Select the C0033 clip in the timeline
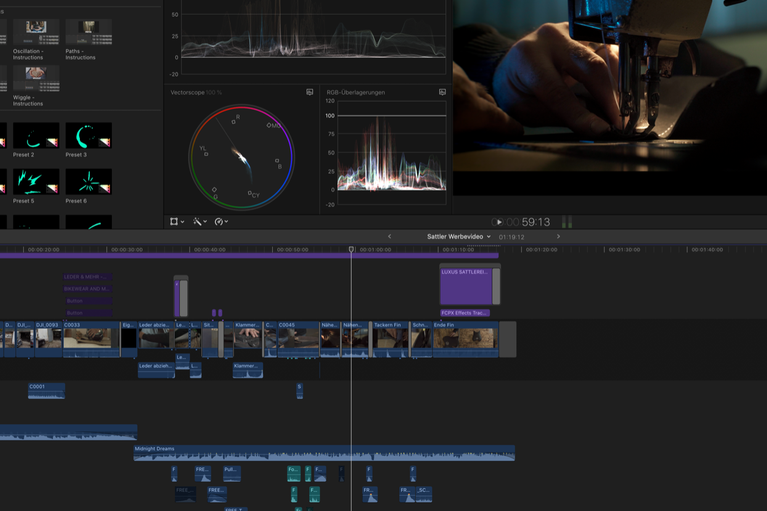 click(91, 339)
